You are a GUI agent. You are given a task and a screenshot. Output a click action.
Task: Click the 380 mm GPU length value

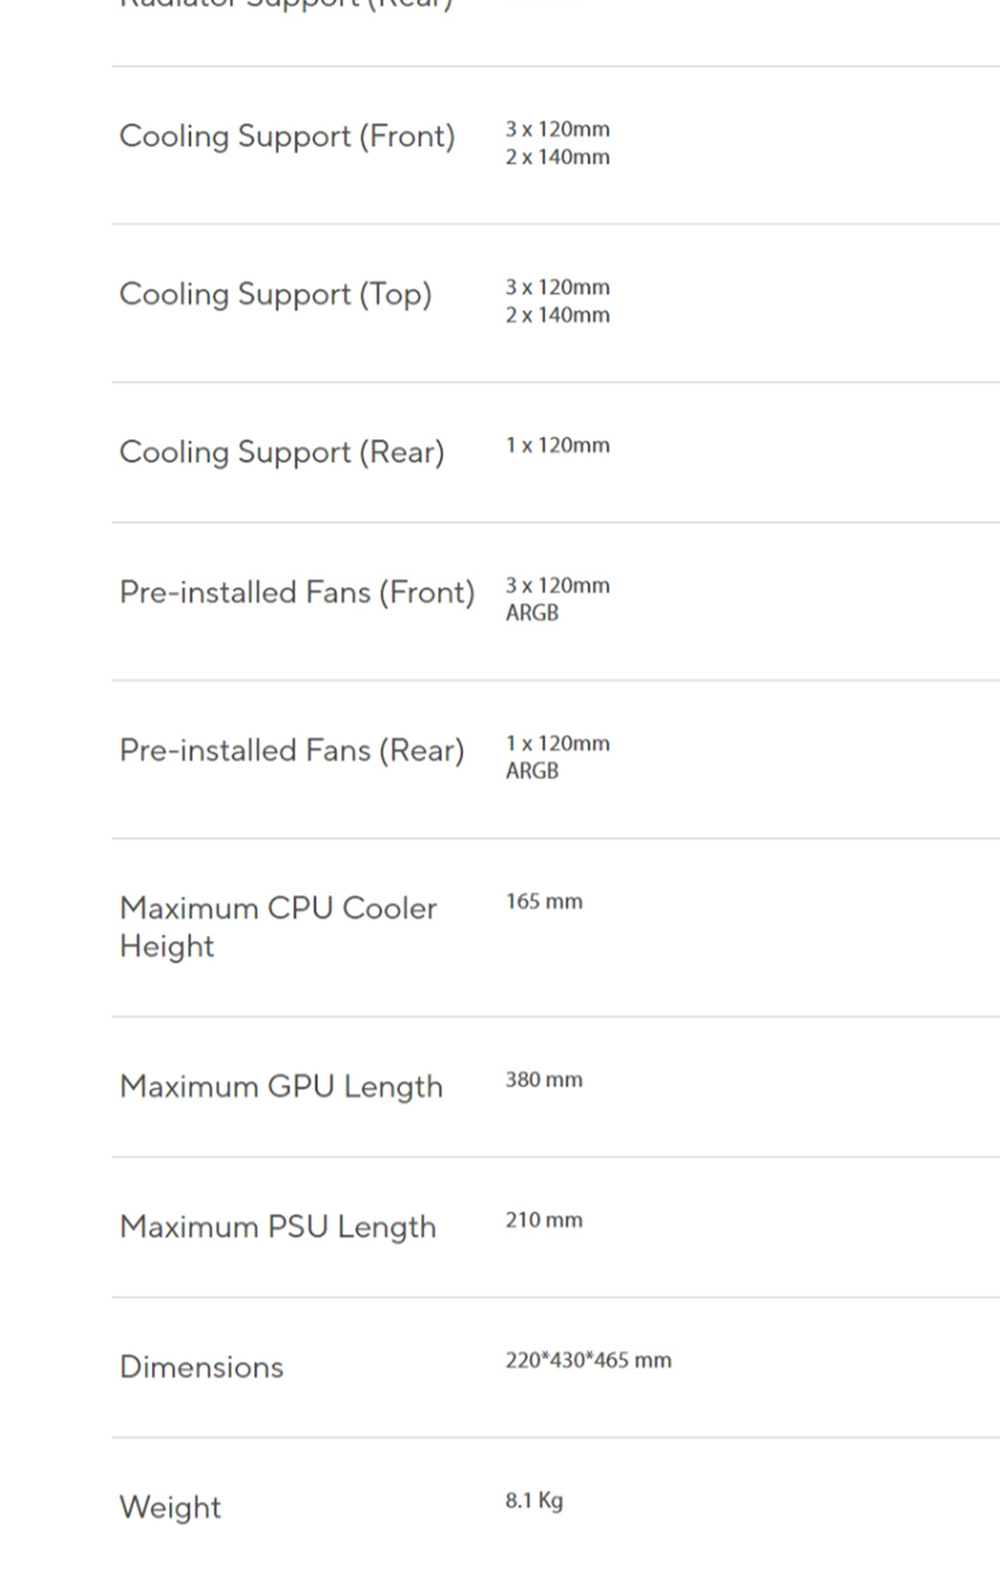[x=544, y=1079]
